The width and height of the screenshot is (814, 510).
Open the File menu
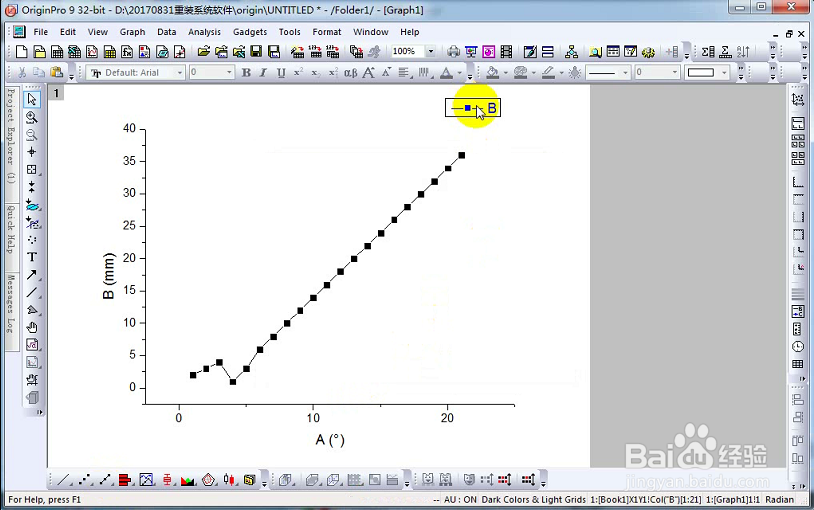pos(40,32)
